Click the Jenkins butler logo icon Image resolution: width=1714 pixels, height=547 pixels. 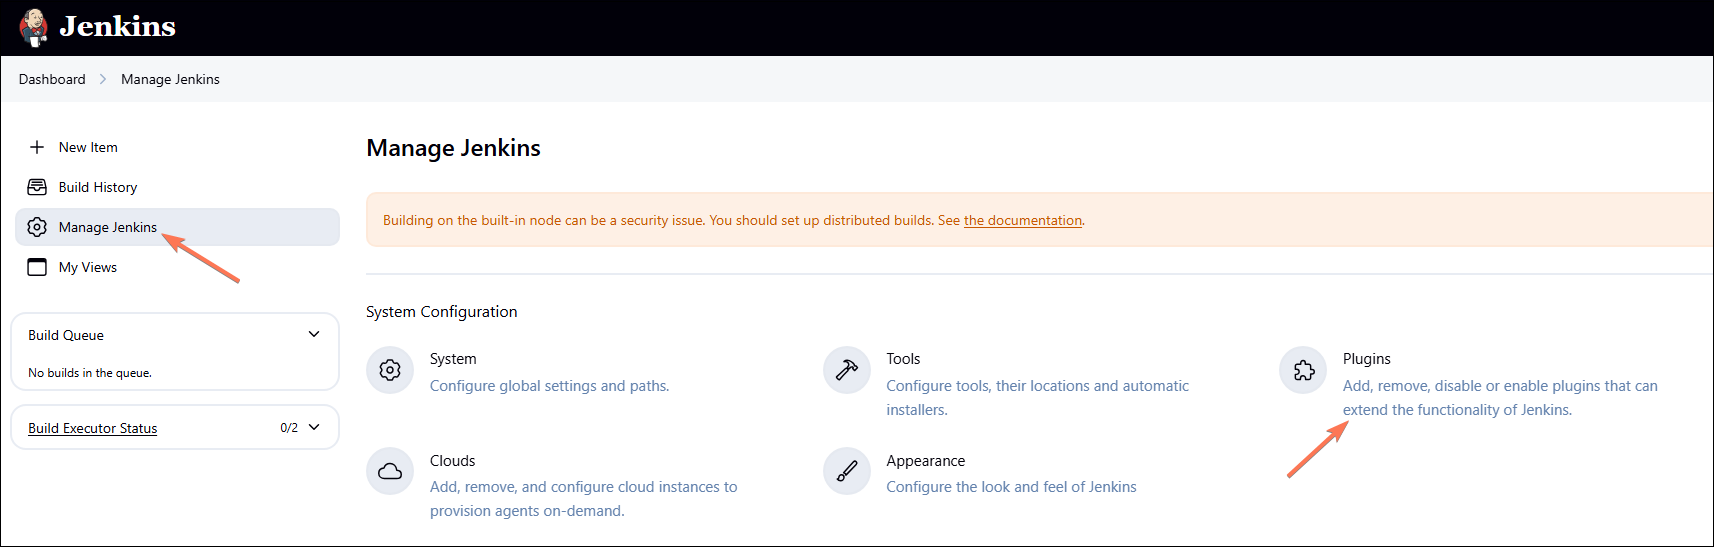(x=34, y=27)
